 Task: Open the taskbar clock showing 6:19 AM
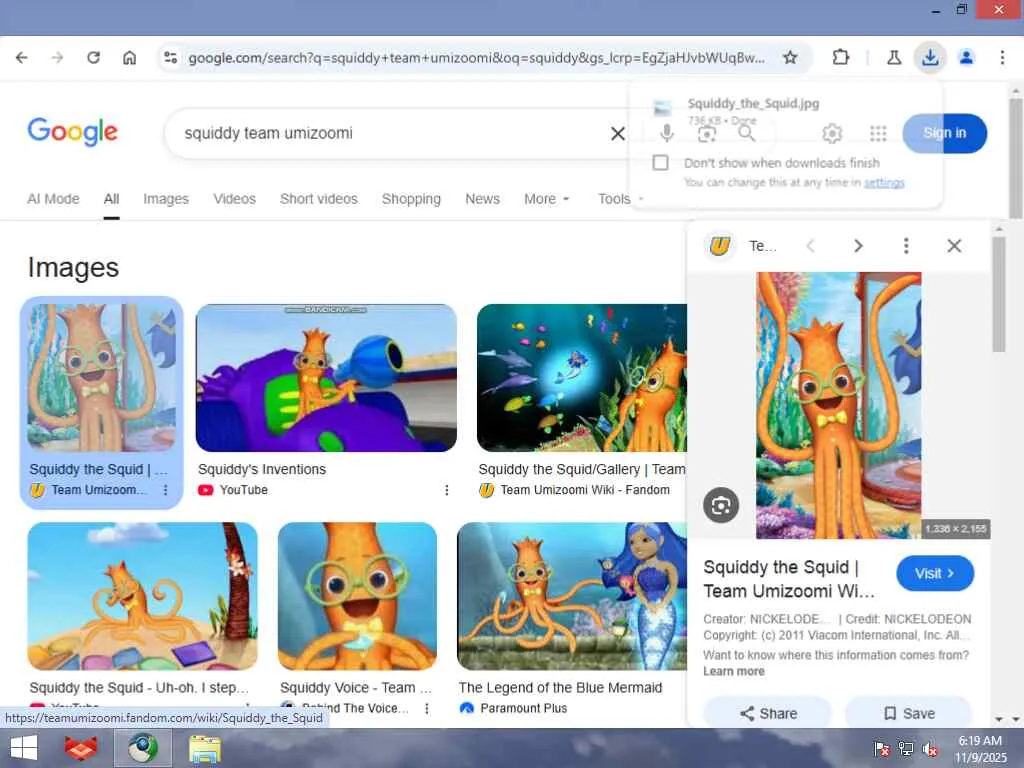(x=980, y=749)
